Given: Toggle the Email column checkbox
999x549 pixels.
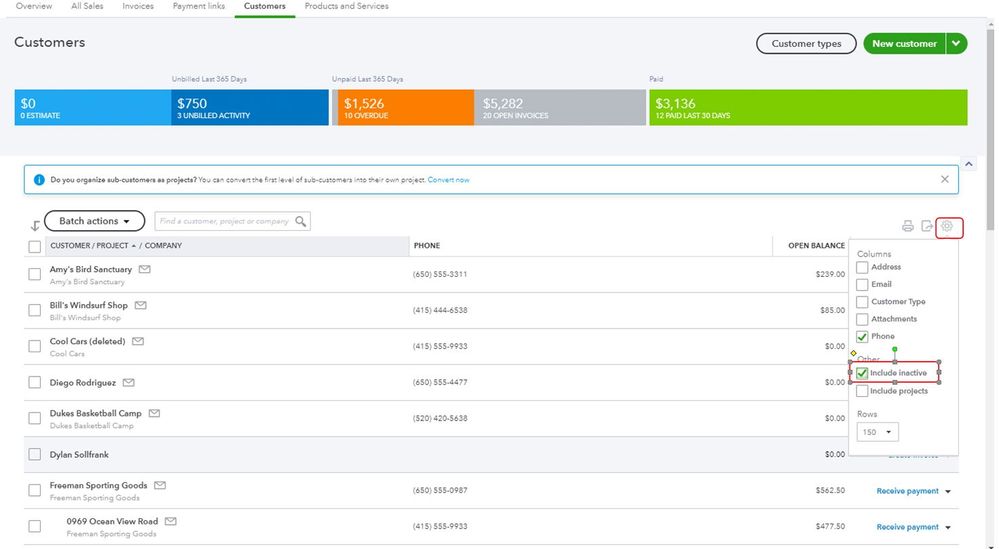Looking at the screenshot, I should [x=862, y=285].
